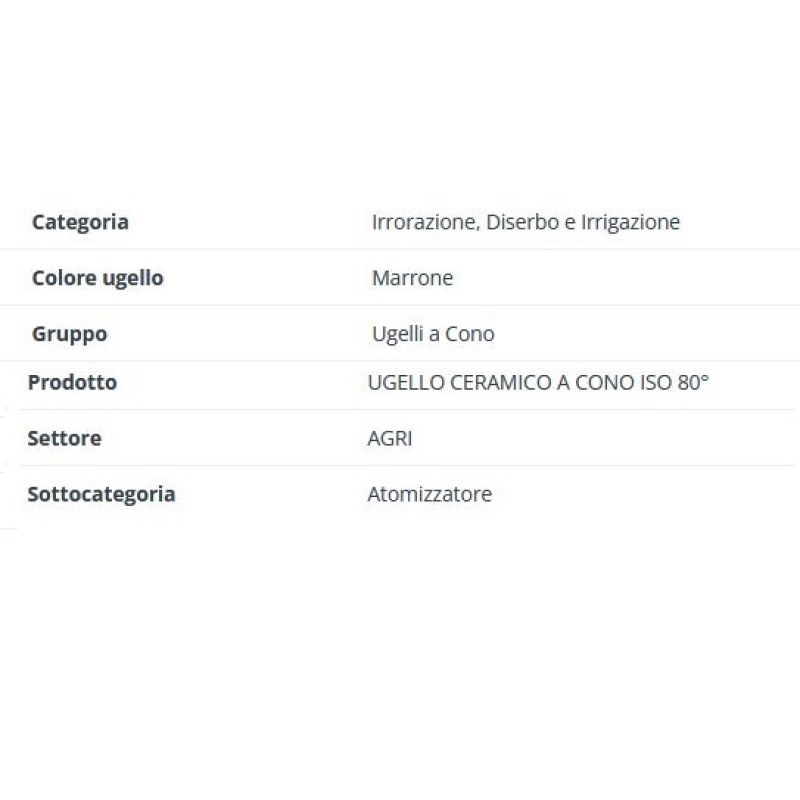Click the Marrone nozzle color value
Viewport: 800px width, 800px height.
(412, 278)
